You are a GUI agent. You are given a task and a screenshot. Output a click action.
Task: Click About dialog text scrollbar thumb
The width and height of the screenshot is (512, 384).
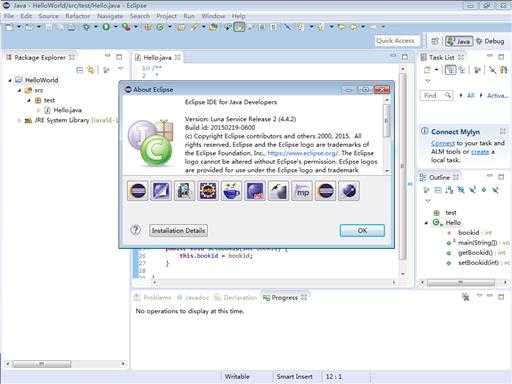387,121
